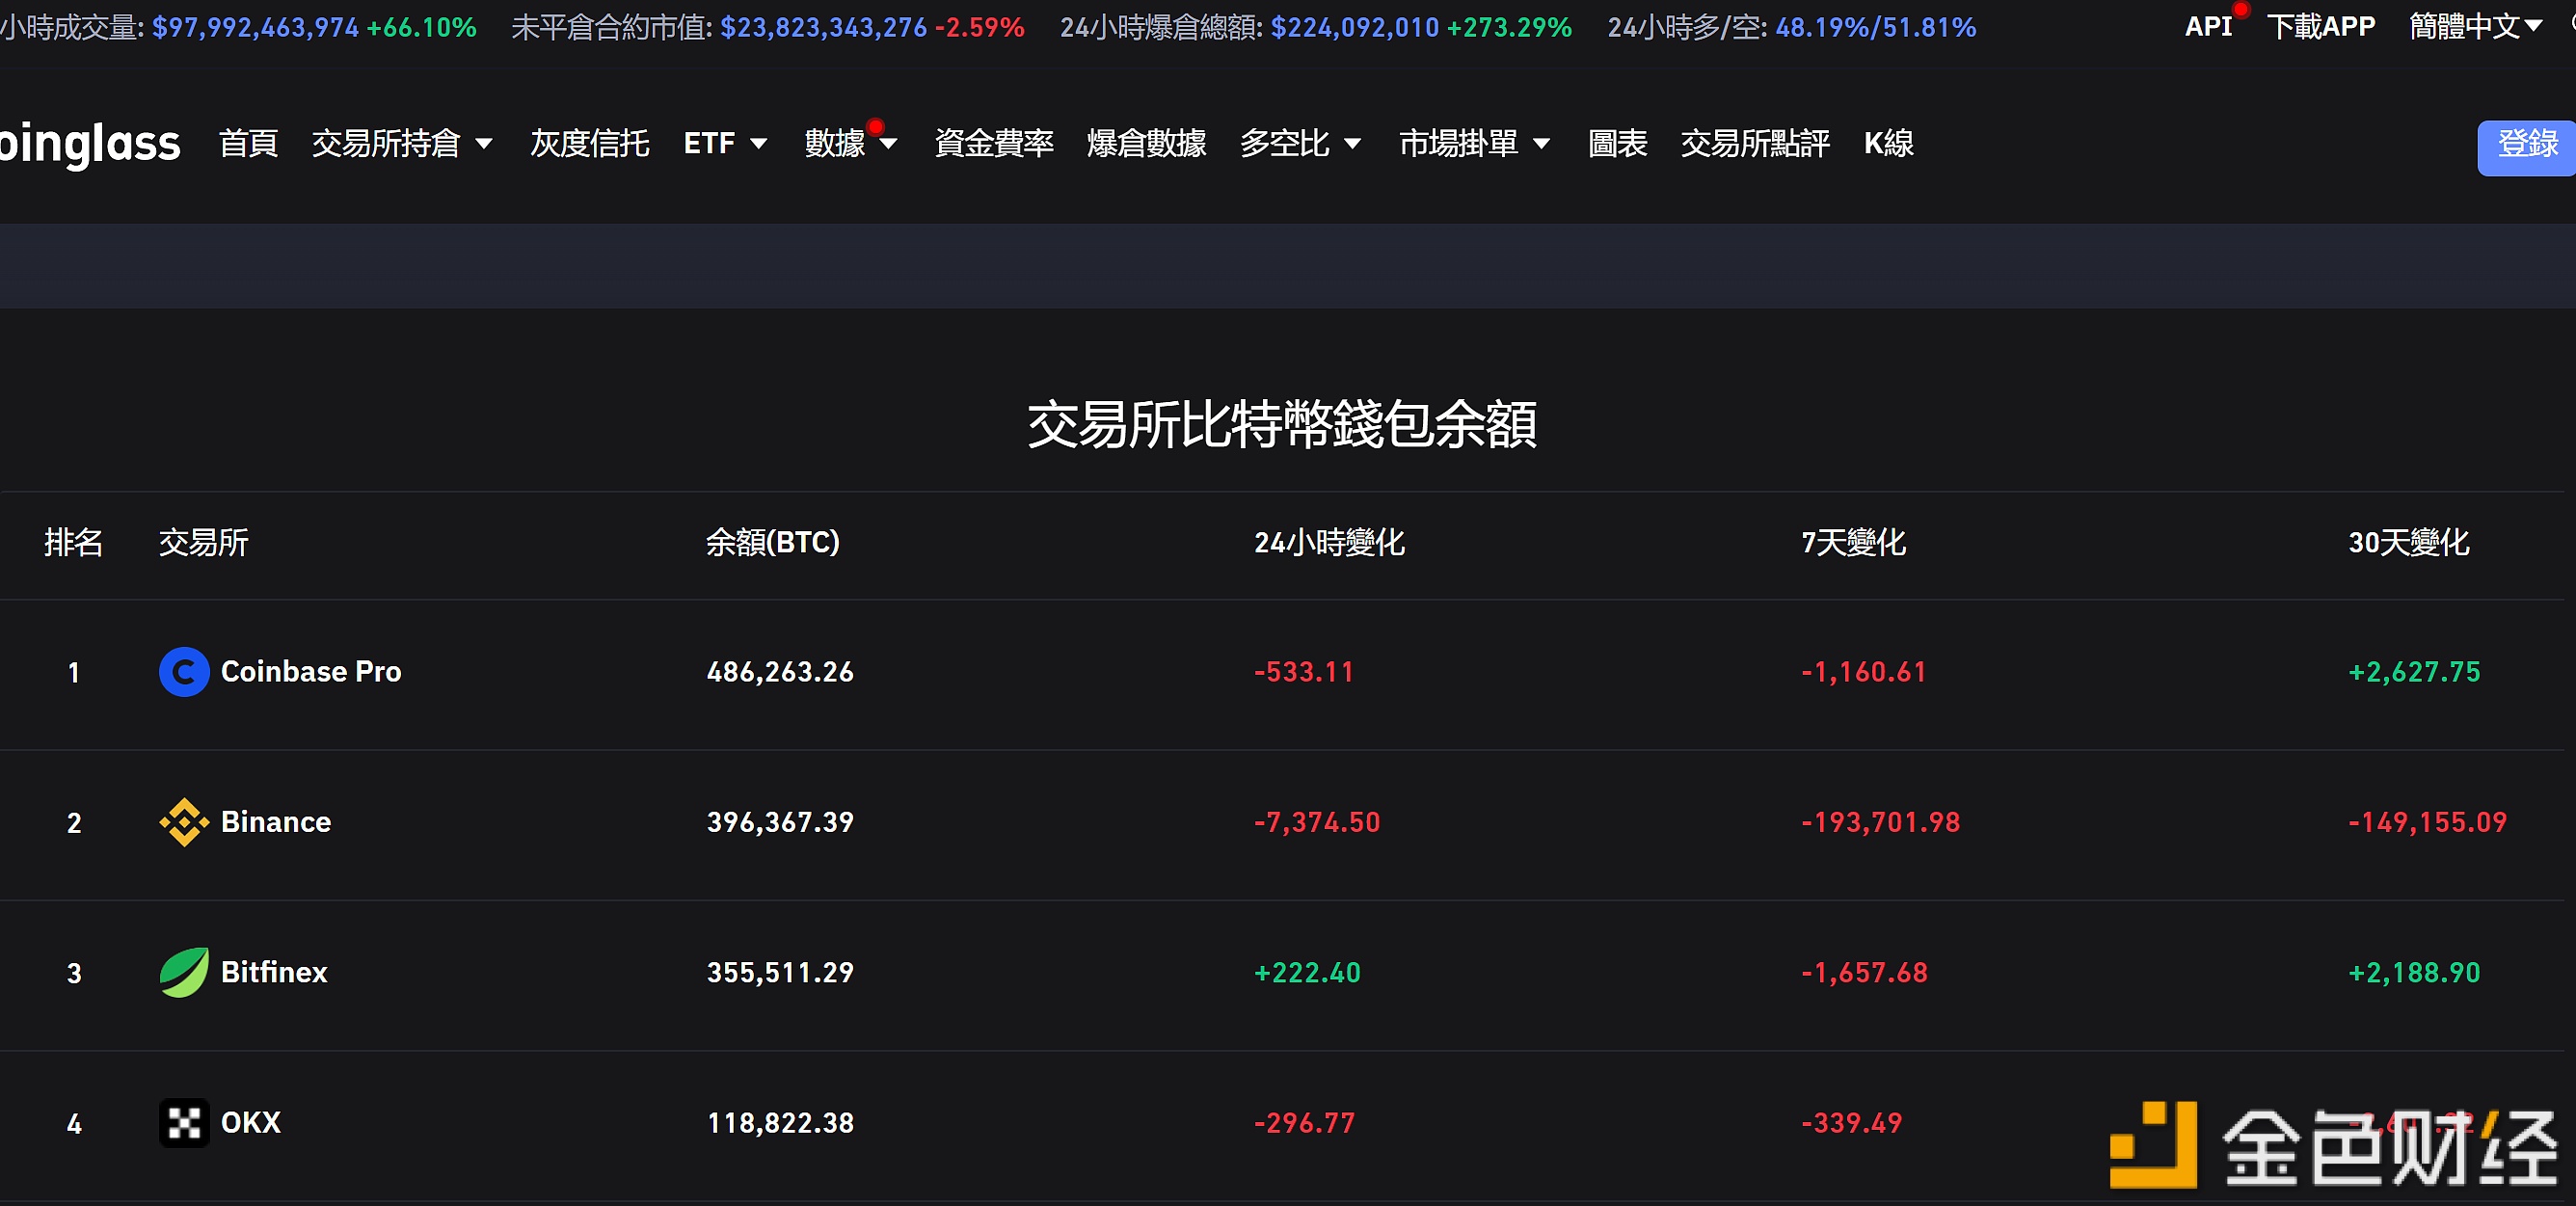Click the 30-day change +2,627.75
The width and height of the screenshot is (2576, 1206).
tap(2414, 672)
